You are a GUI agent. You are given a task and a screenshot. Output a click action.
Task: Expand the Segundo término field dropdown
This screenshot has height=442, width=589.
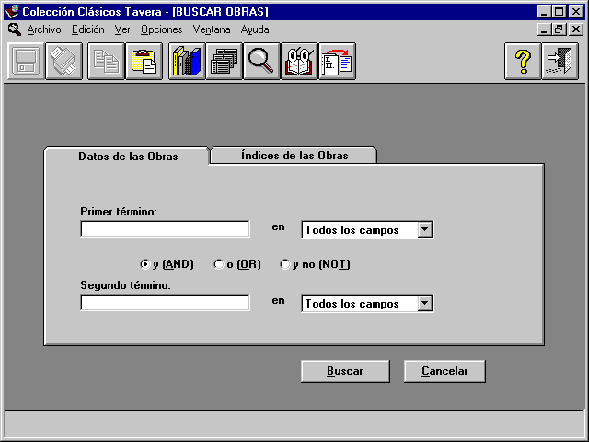(425, 303)
